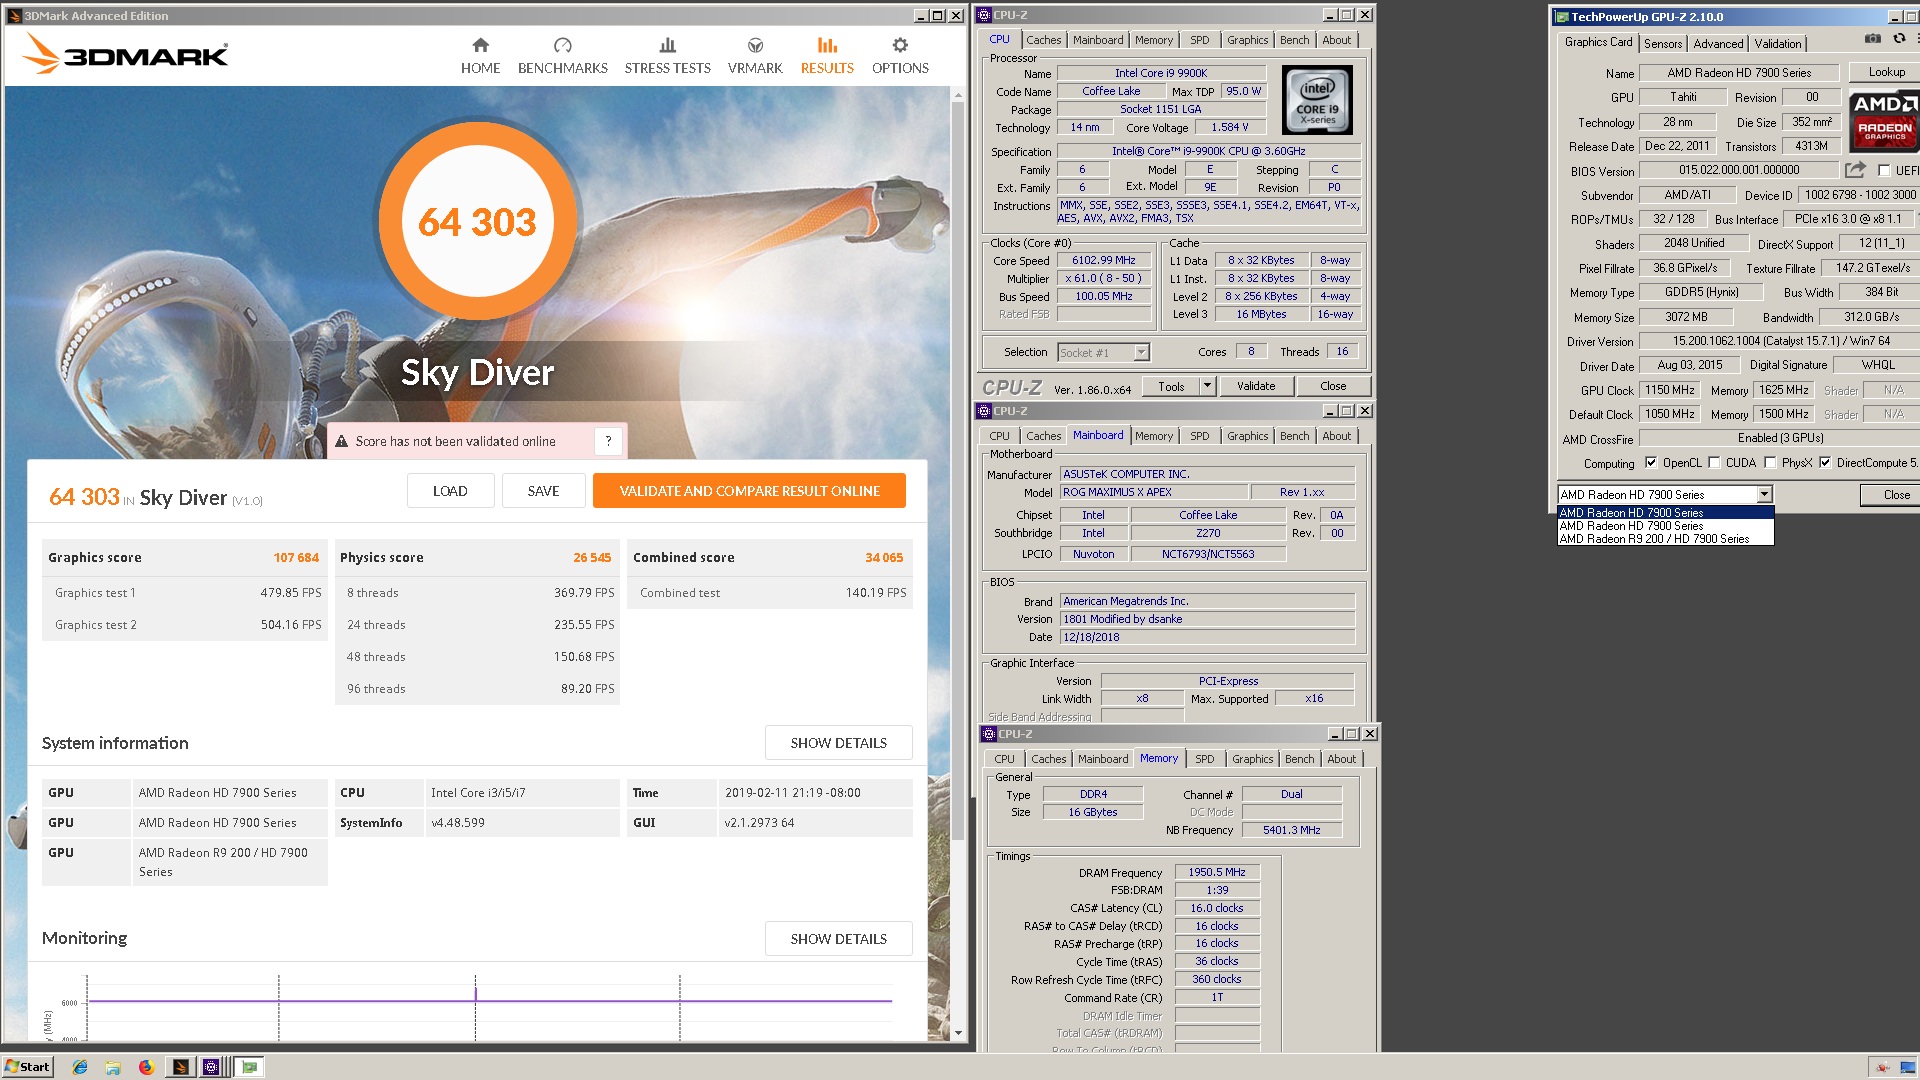Viewport: 1920px width, 1080px height.
Task: Click the AMD Radeon Graphics logo in GPU-Z
Action: tap(1885, 120)
